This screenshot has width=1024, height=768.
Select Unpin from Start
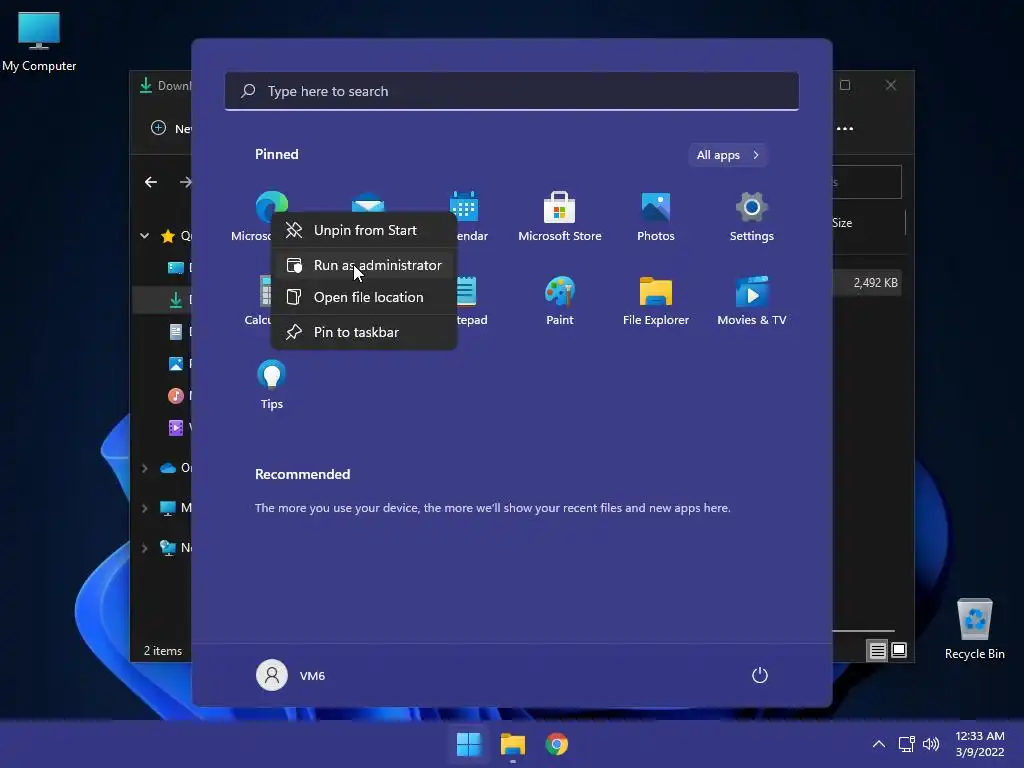364,230
